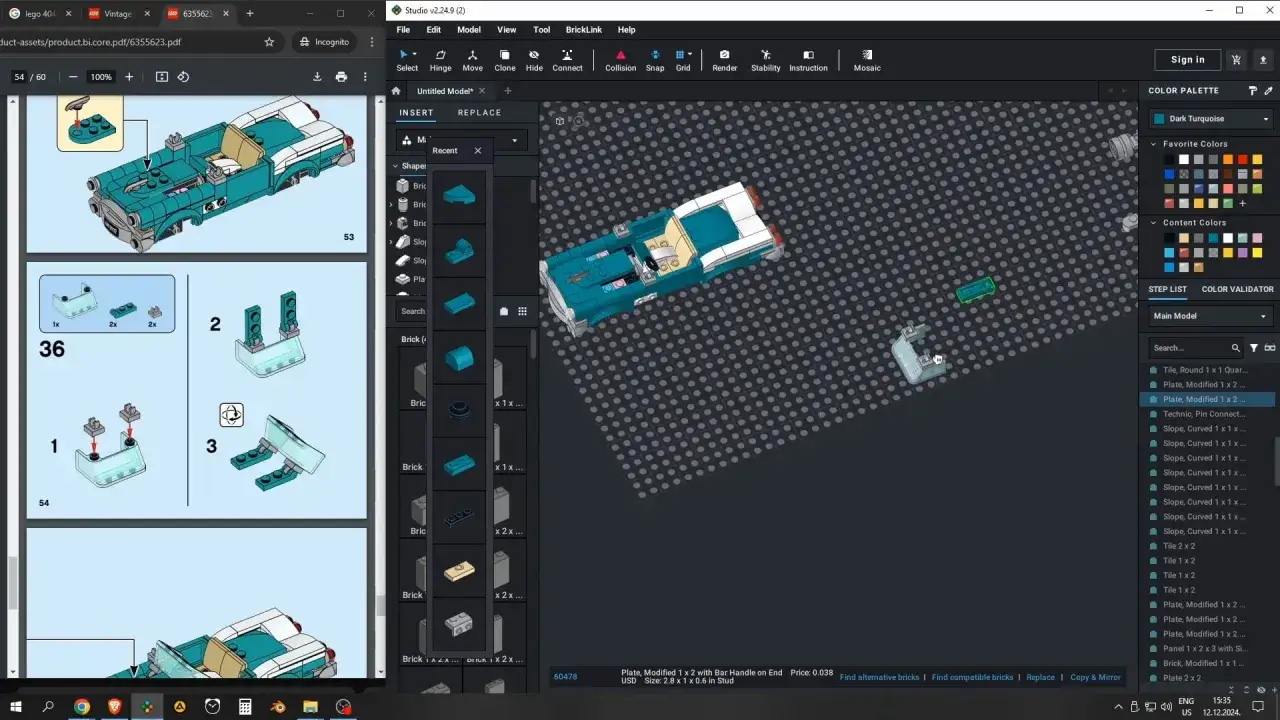
Task: Open the Main Model dropdown
Action: coord(1211,316)
